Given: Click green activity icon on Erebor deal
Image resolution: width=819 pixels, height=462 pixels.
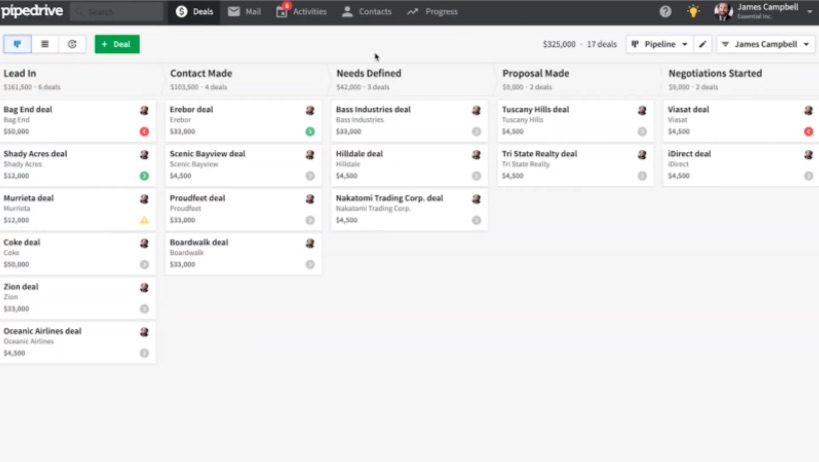Looking at the screenshot, I should click(x=310, y=132).
